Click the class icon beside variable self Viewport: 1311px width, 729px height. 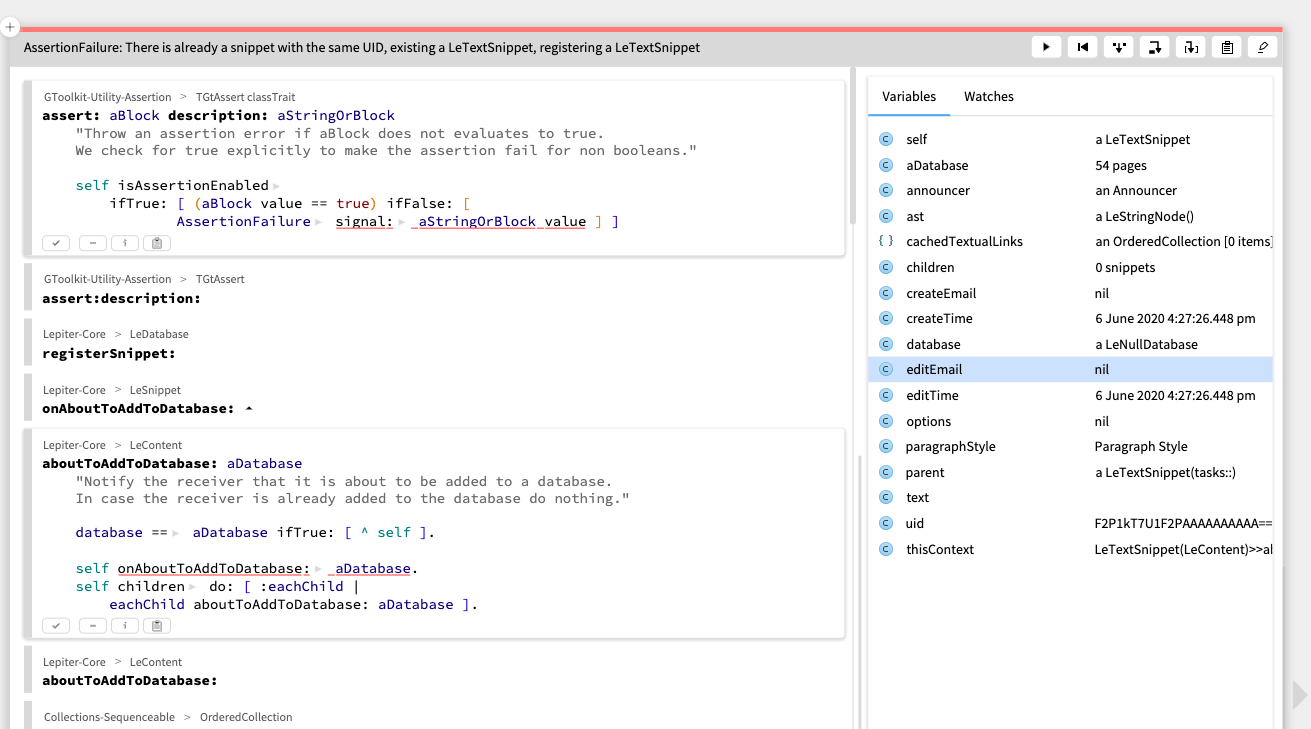pyautogui.click(x=885, y=139)
